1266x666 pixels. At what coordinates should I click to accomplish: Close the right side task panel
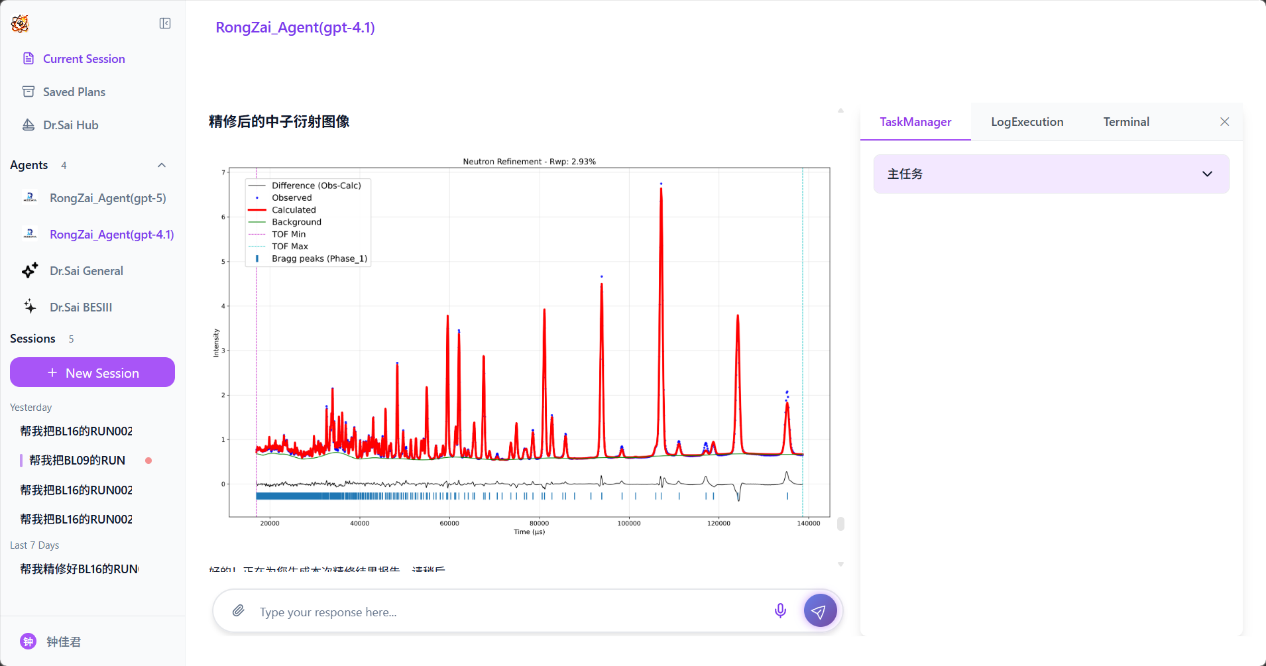pyautogui.click(x=1224, y=122)
